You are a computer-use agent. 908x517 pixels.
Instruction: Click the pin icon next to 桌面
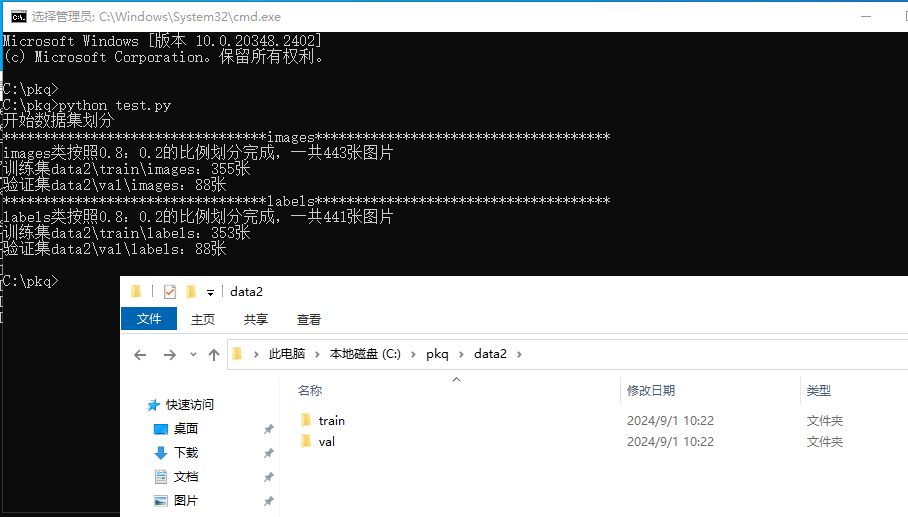click(269, 429)
